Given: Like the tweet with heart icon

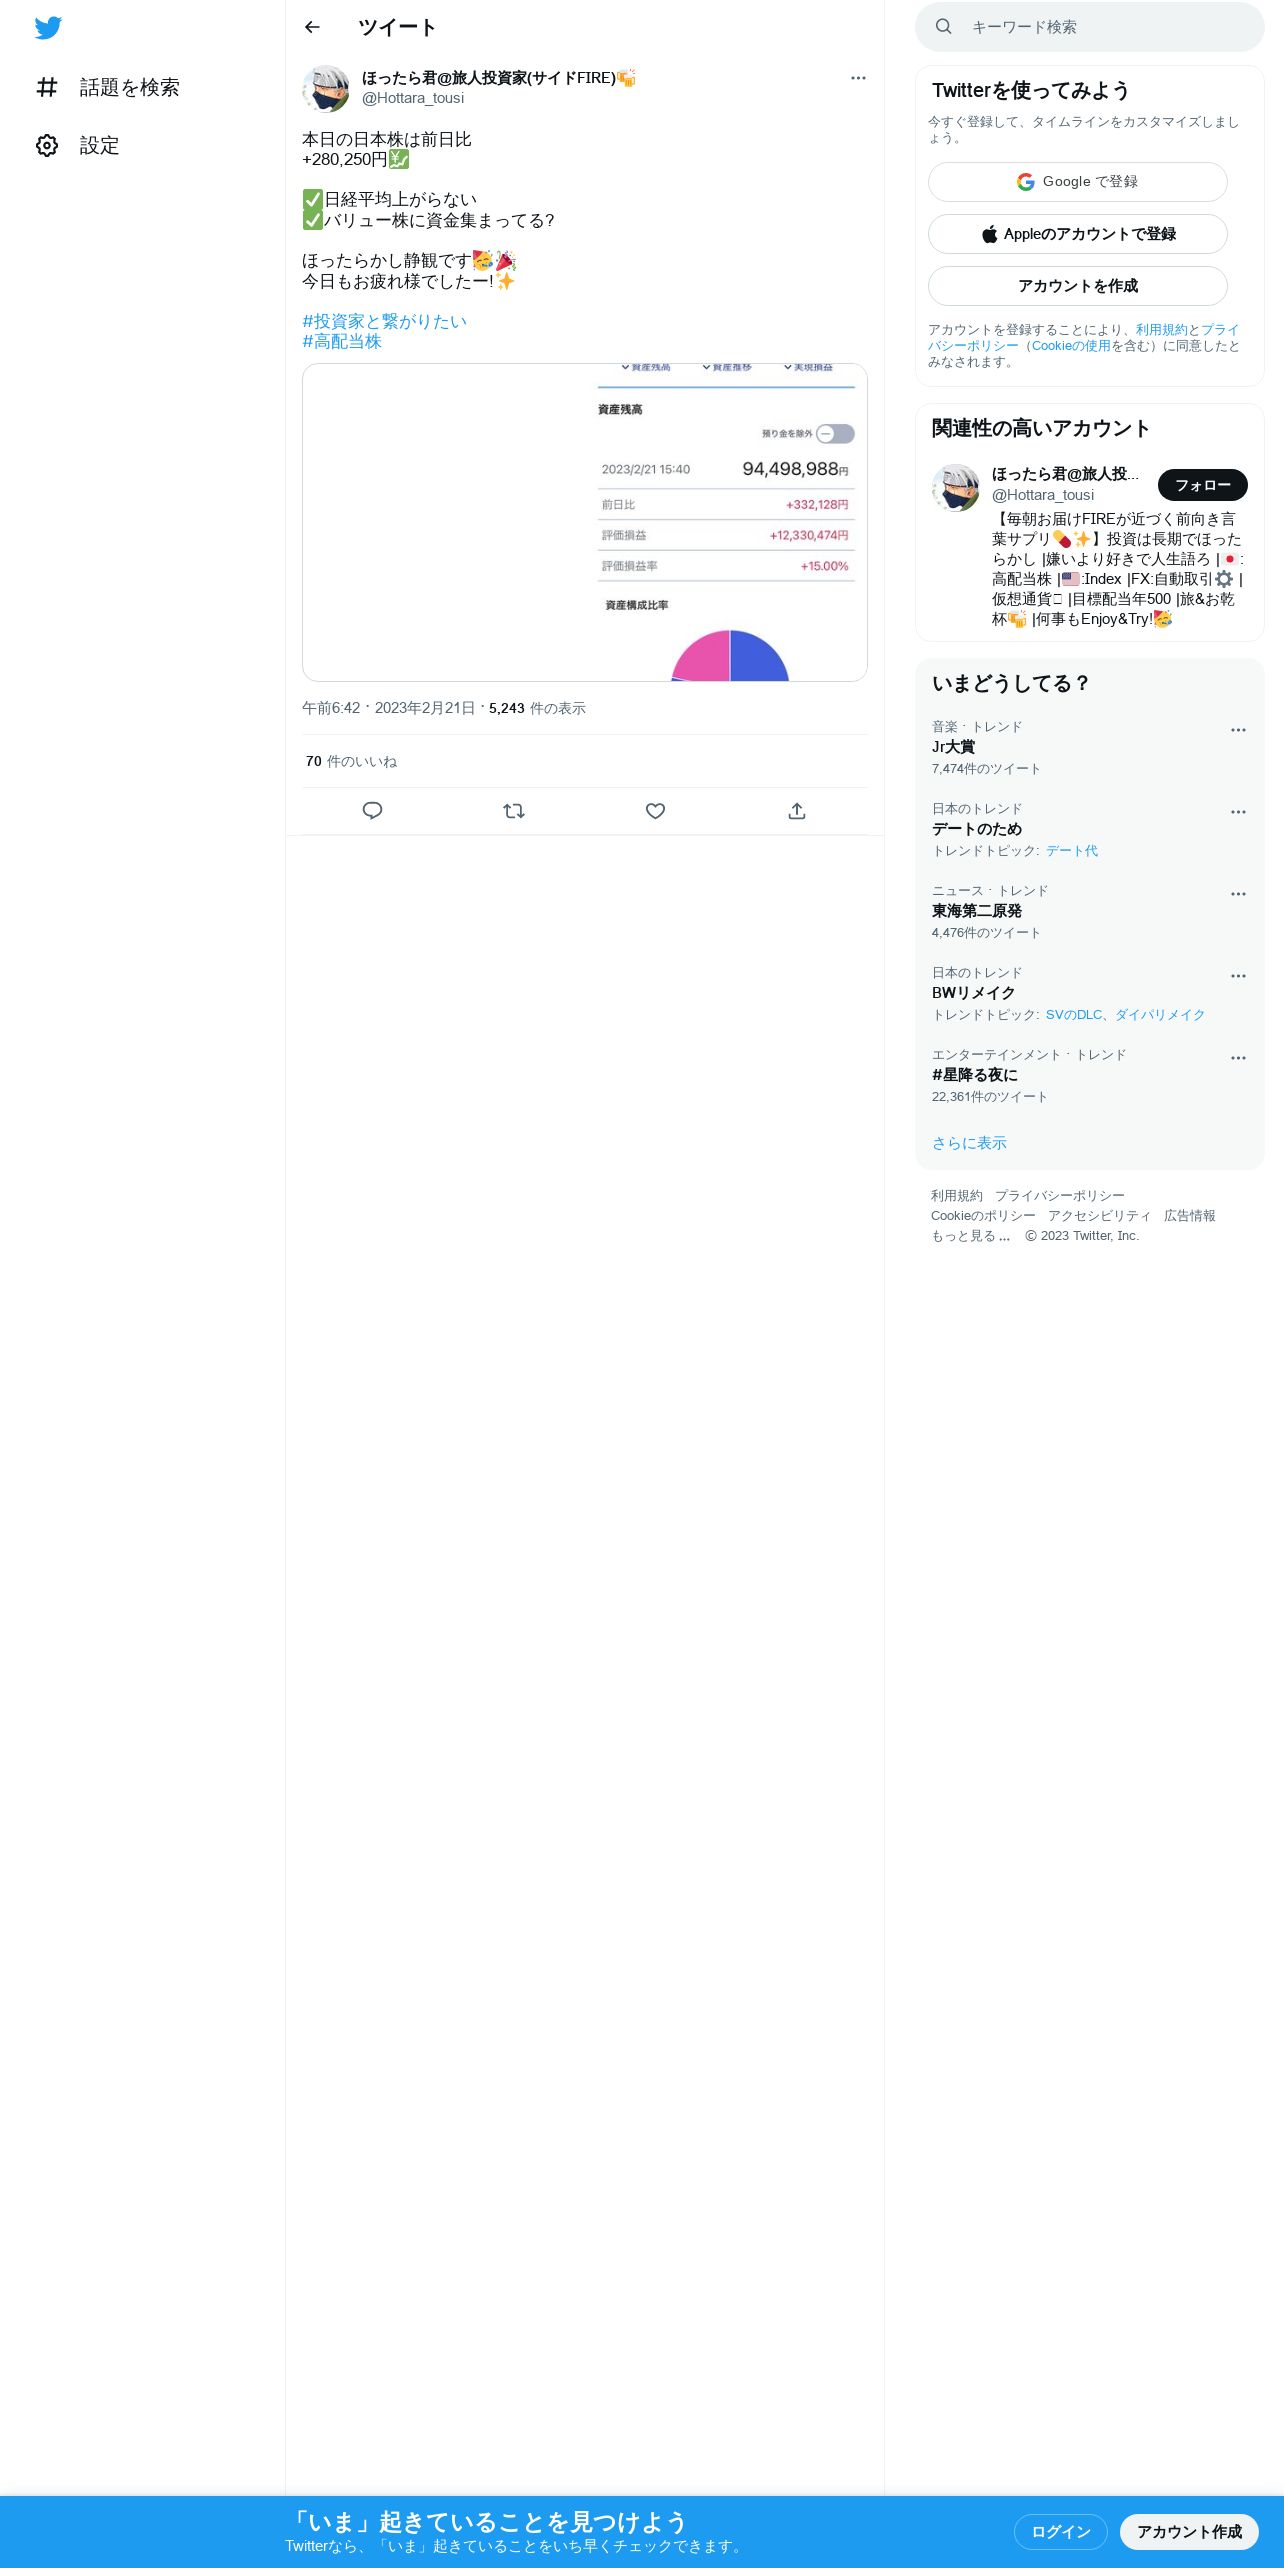Looking at the screenshot, I should pos(655,811).
